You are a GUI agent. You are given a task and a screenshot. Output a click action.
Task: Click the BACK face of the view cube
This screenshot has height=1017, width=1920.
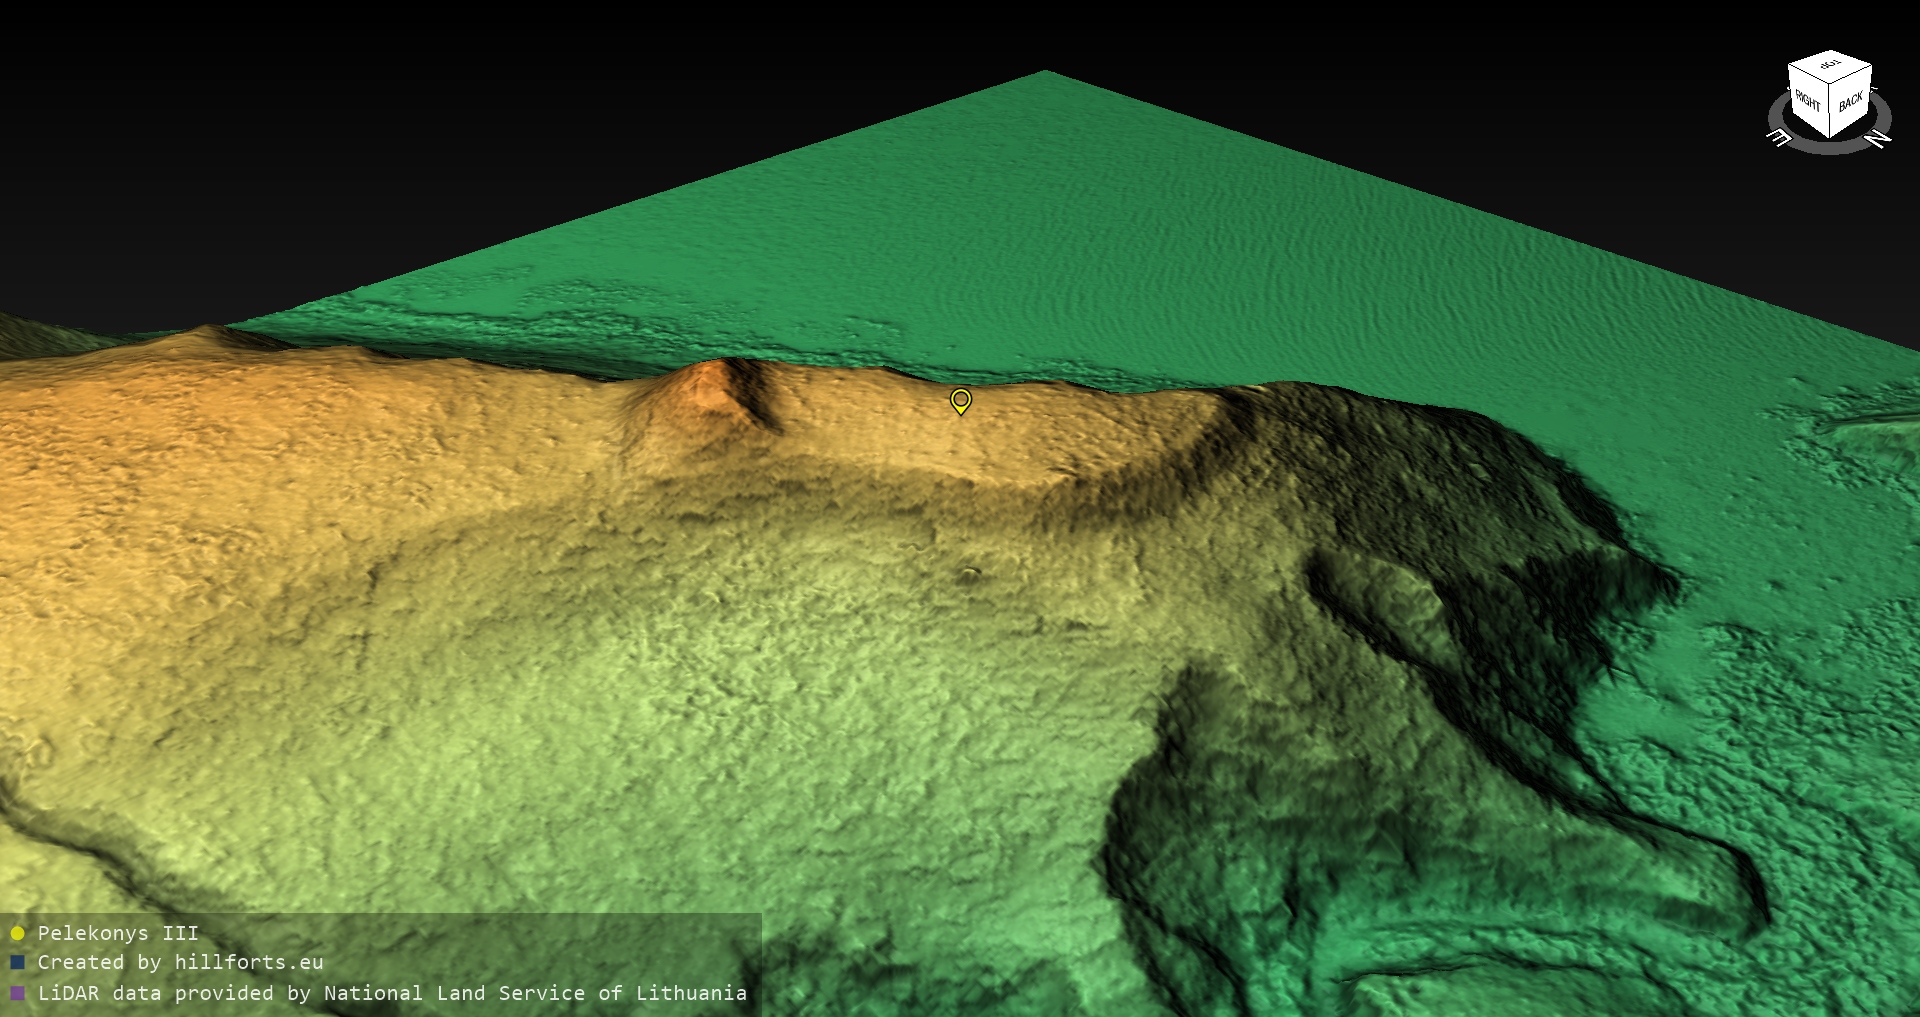coord(1851,101)
